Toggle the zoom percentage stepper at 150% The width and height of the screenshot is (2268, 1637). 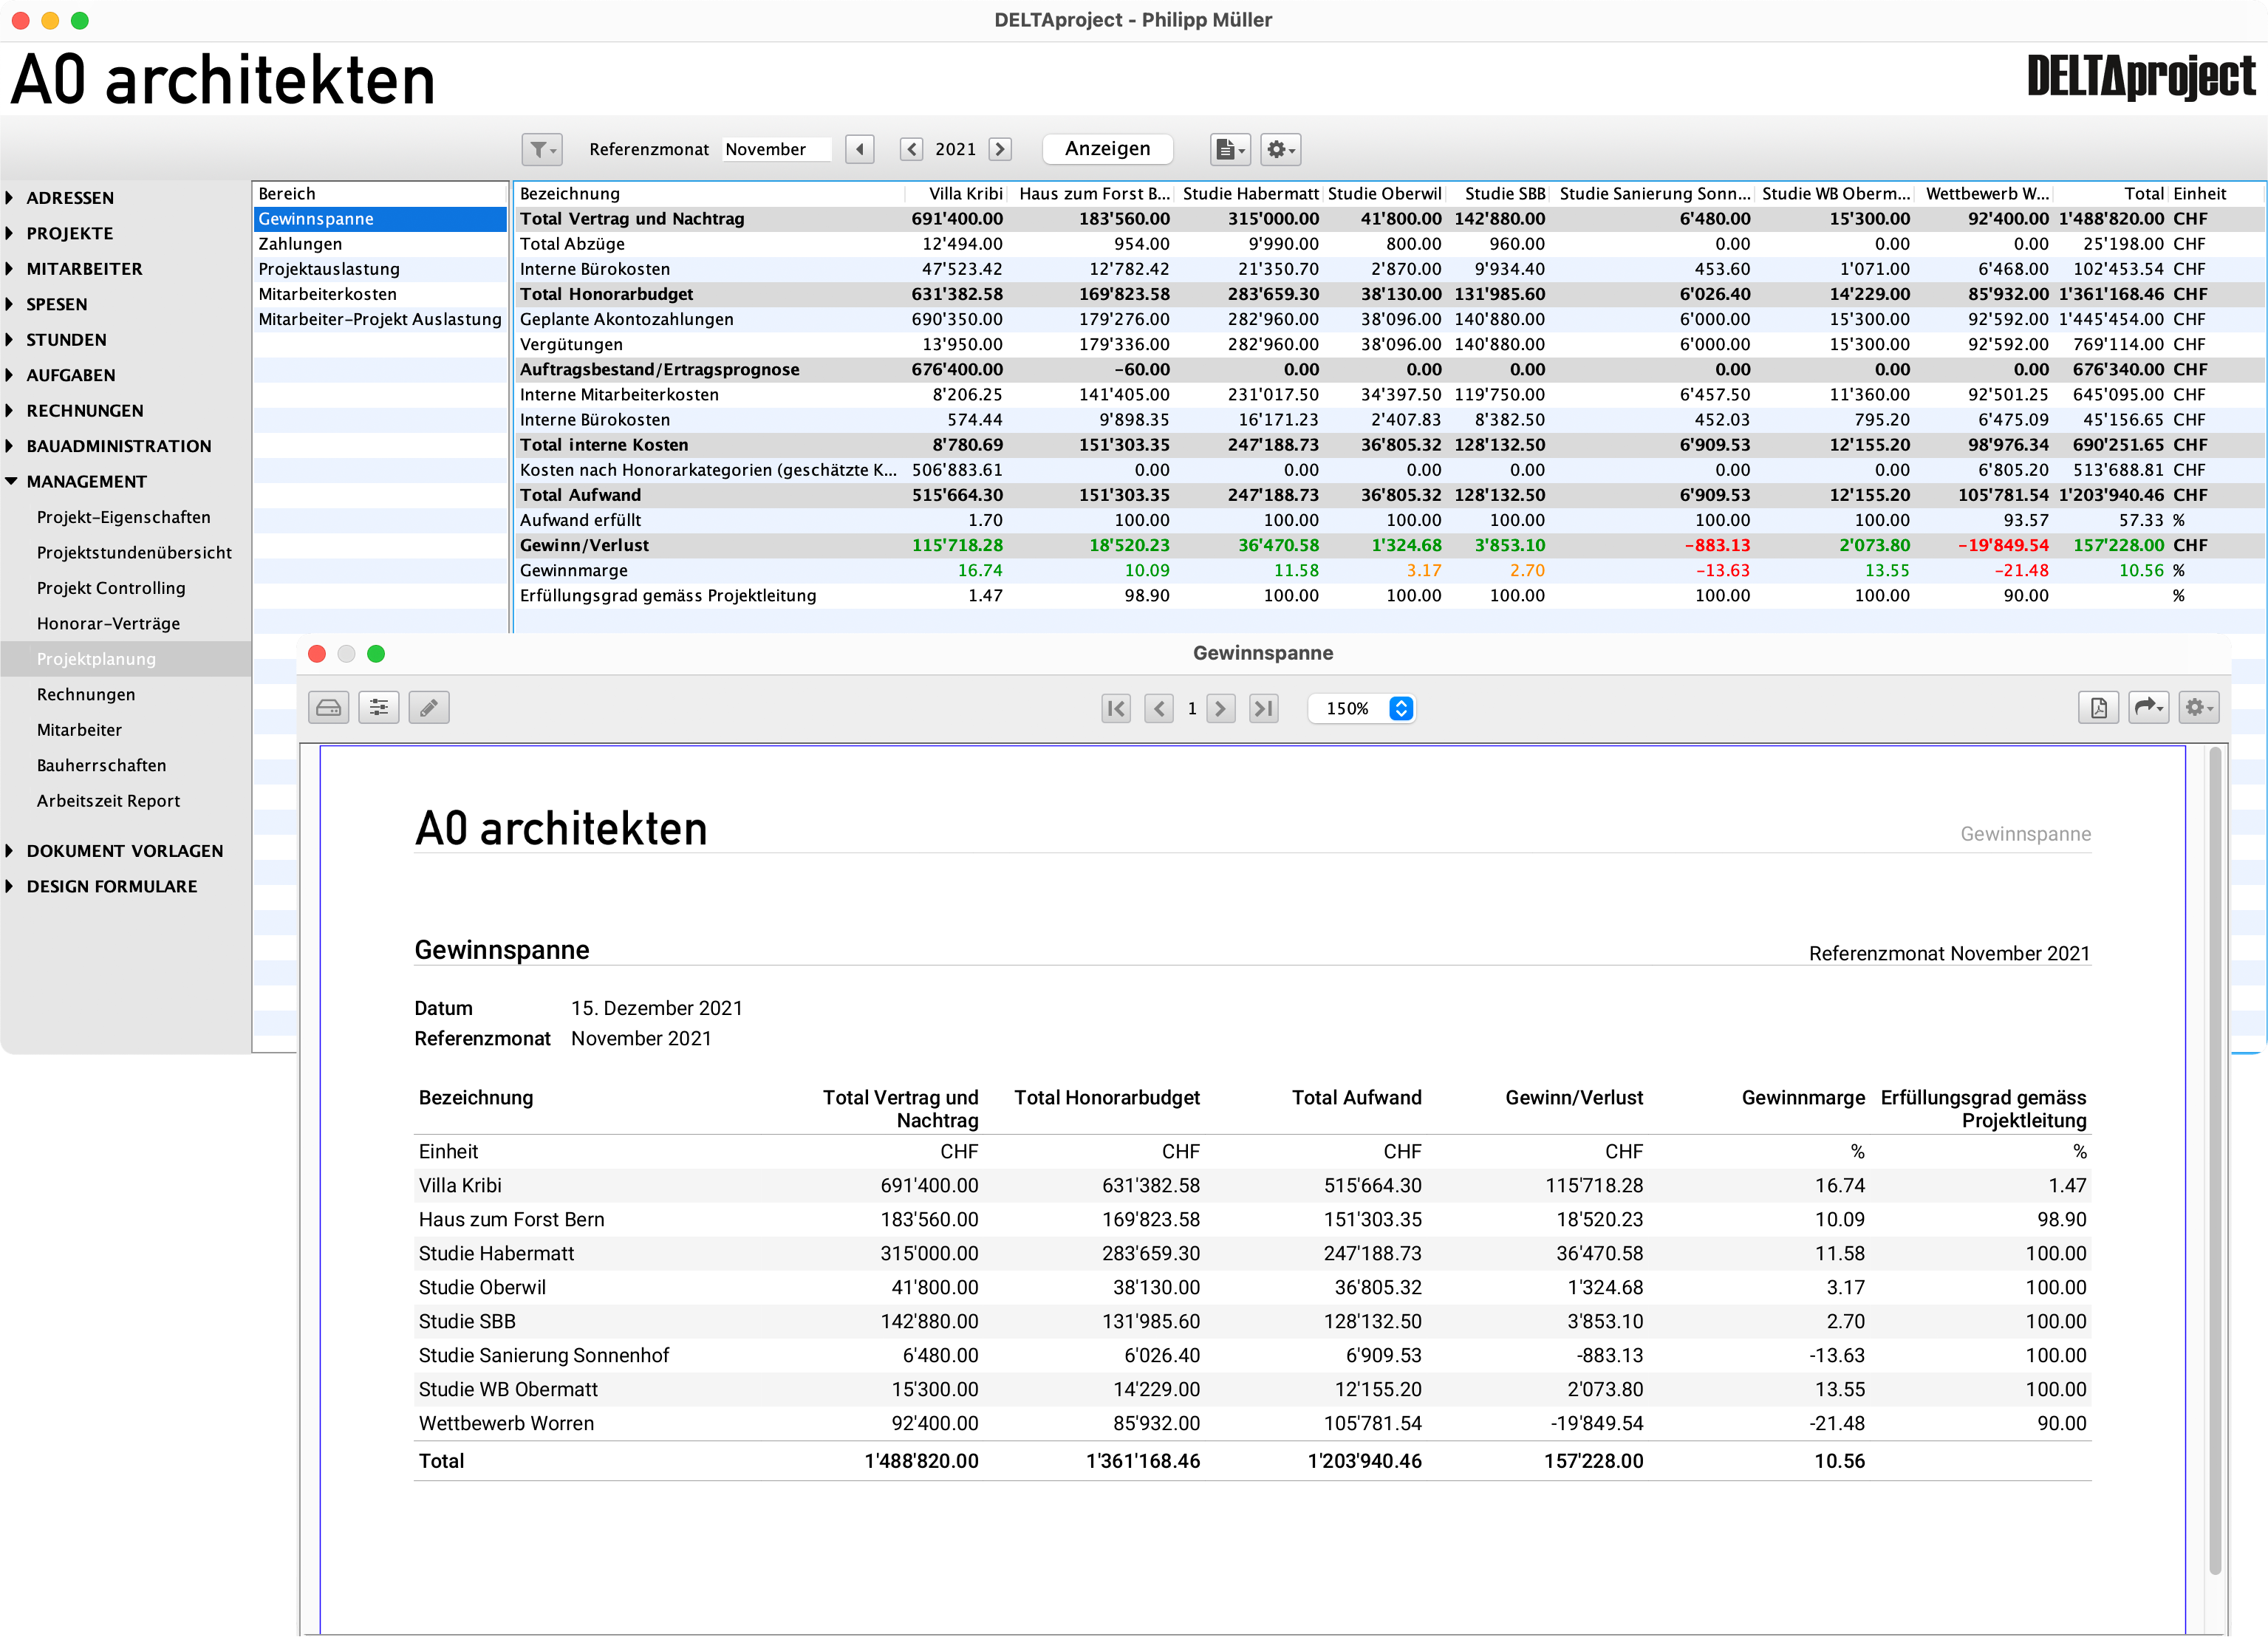pos(1400,709)
